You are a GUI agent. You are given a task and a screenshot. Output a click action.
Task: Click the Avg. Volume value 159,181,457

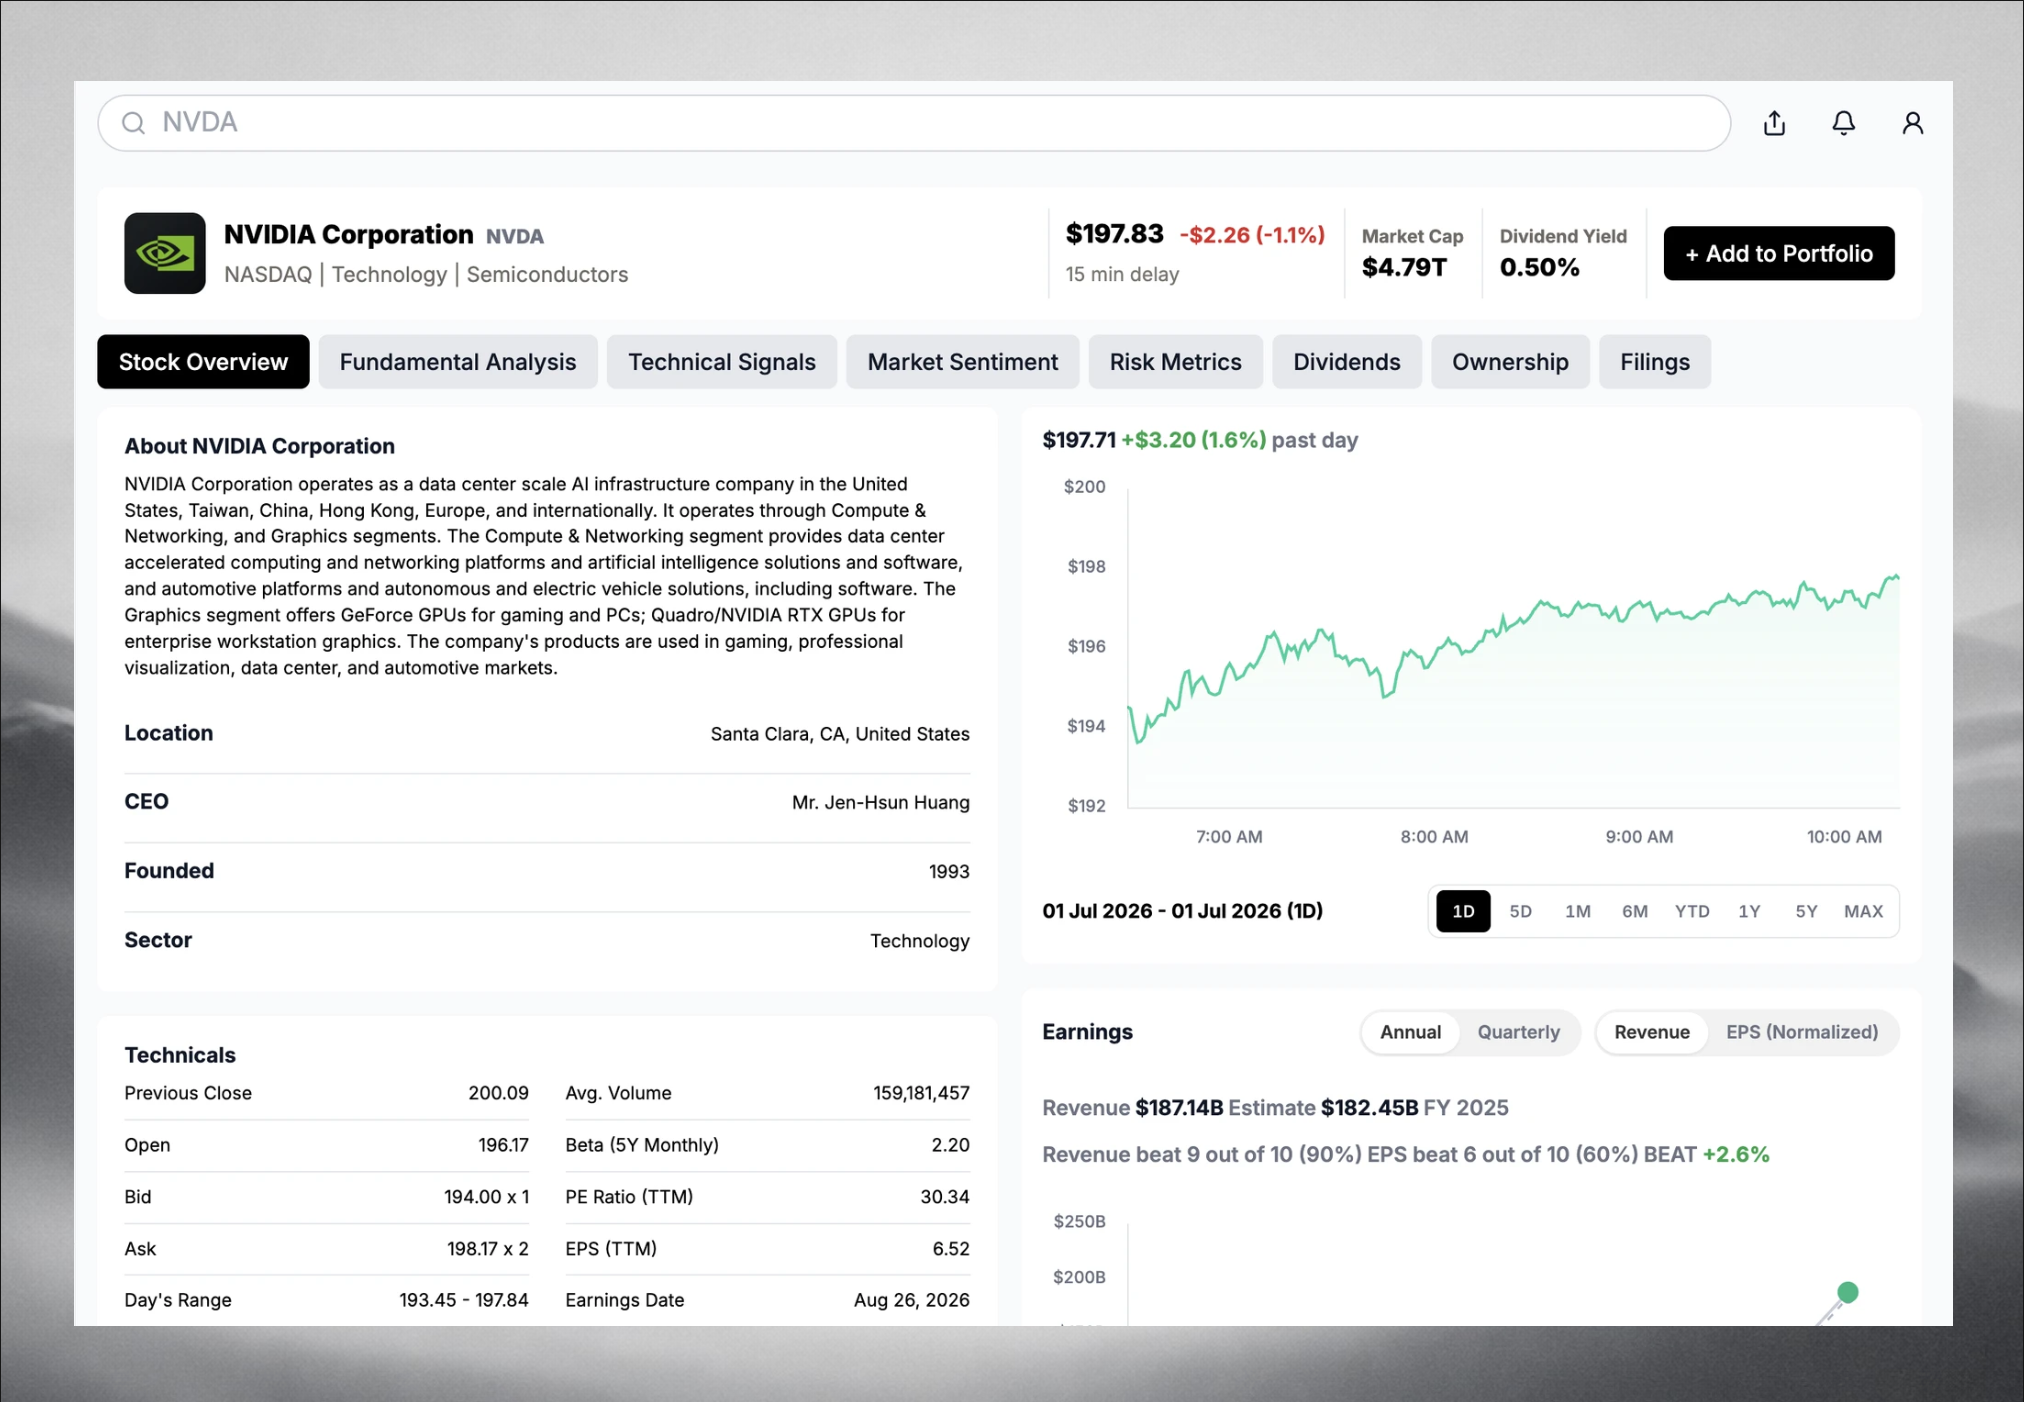pos(921,1093)
